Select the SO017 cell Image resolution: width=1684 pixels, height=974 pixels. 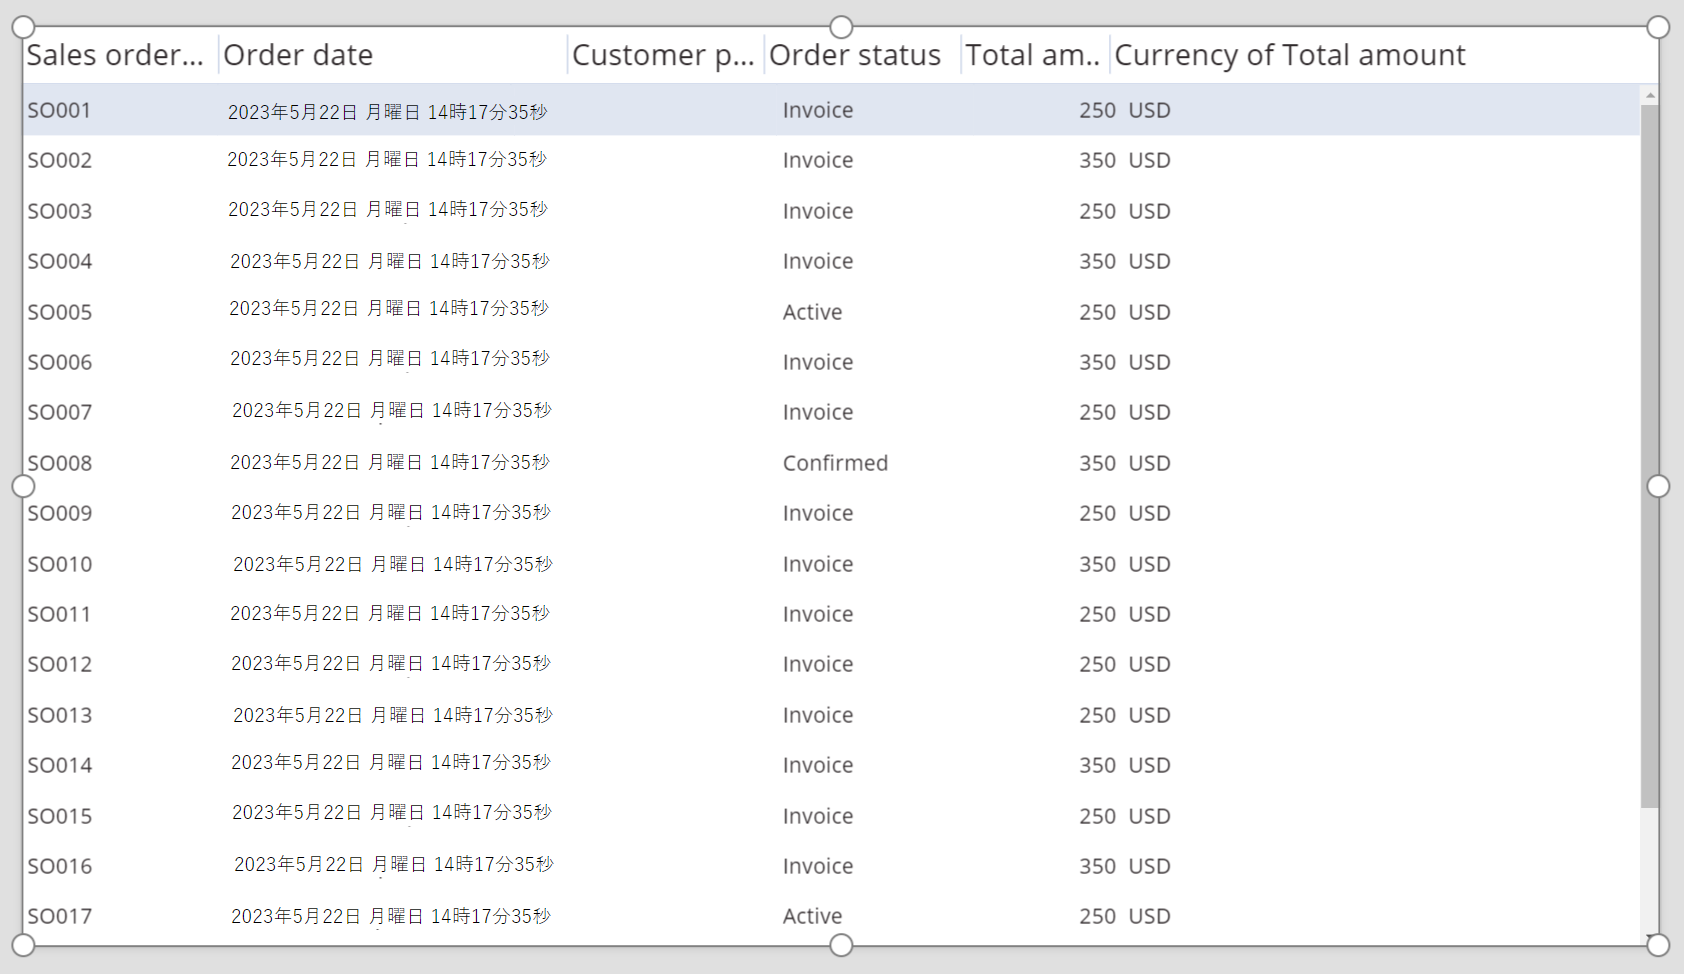coord(59,916)
